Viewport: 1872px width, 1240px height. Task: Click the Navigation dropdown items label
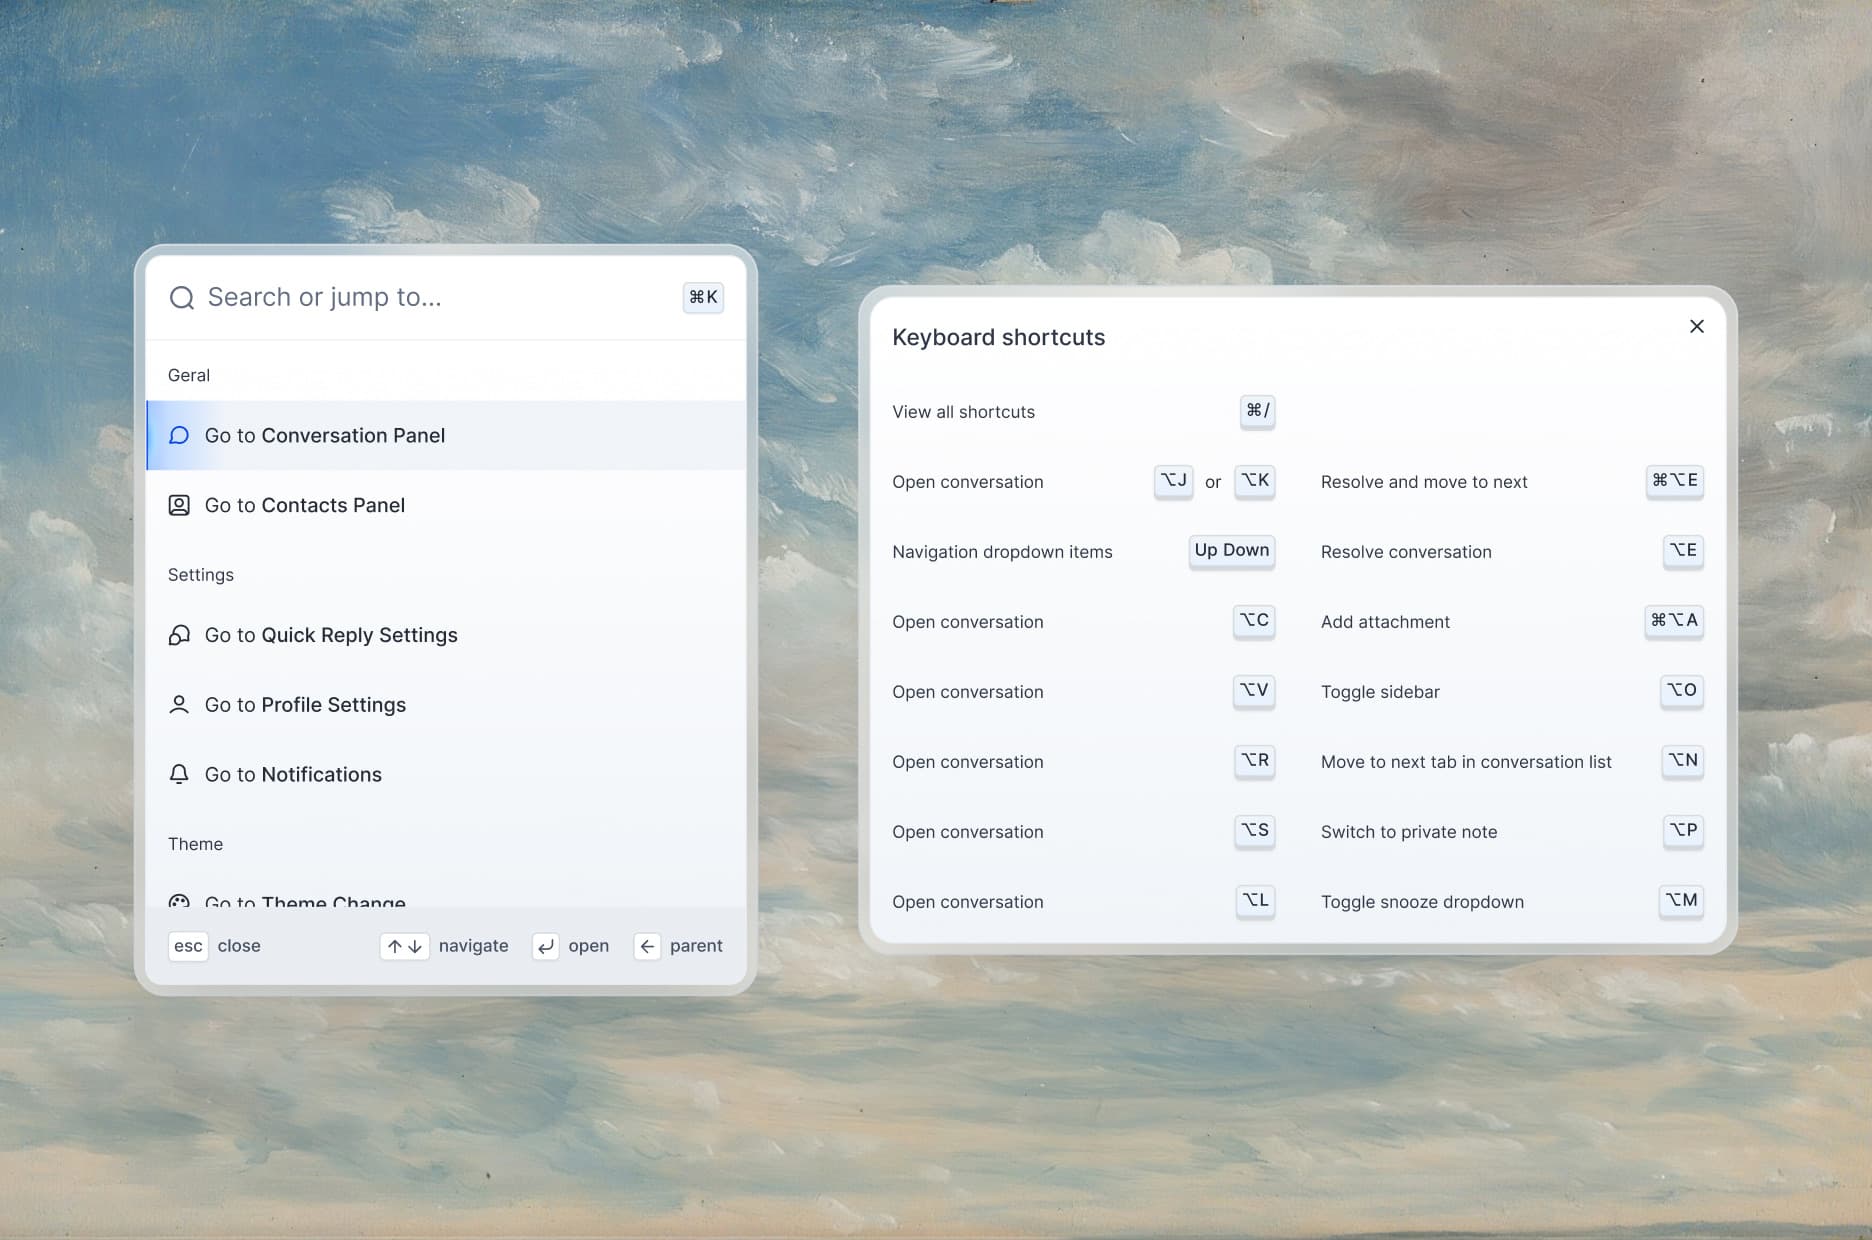pyautogui.click(x=1002, y=552)
